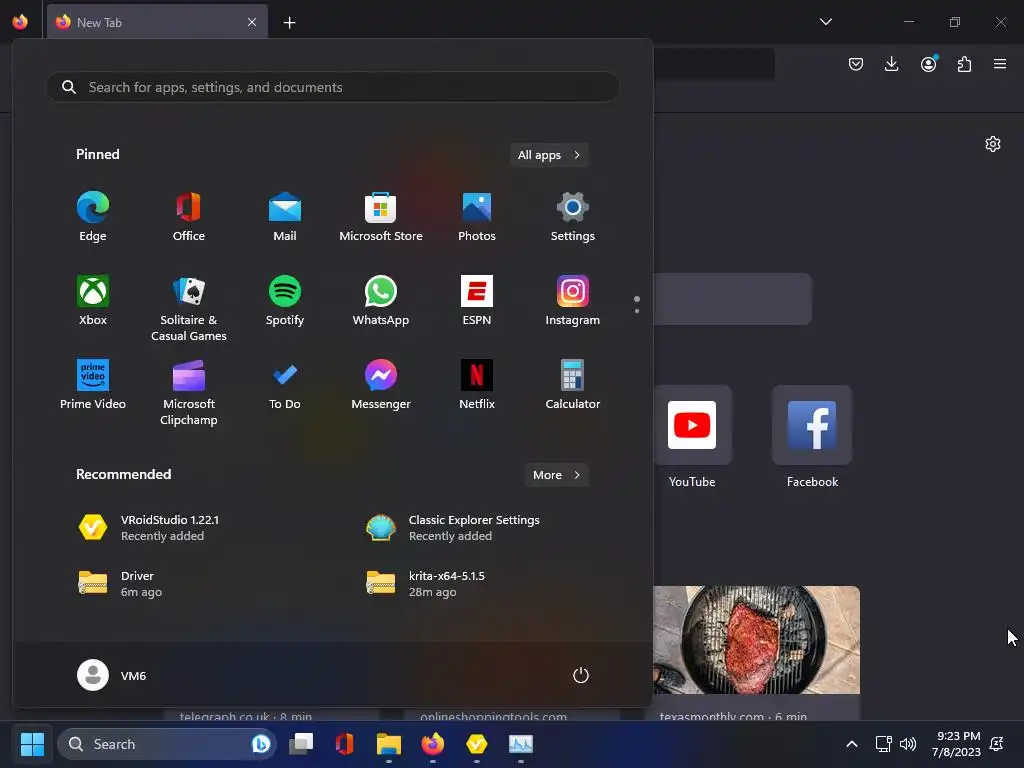Open the Office icon on the taskbar
Screen dimensions: 1024x768
coord(345,744)
